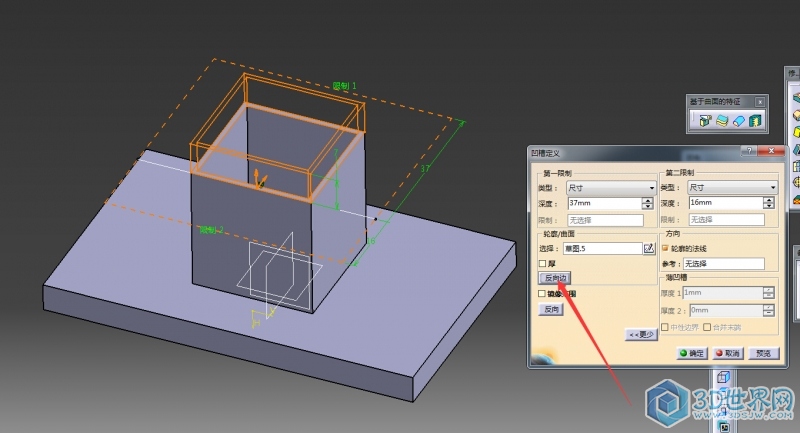
Task: Click the 厚度 1 field showing 1mm
Action: (722, 293)
